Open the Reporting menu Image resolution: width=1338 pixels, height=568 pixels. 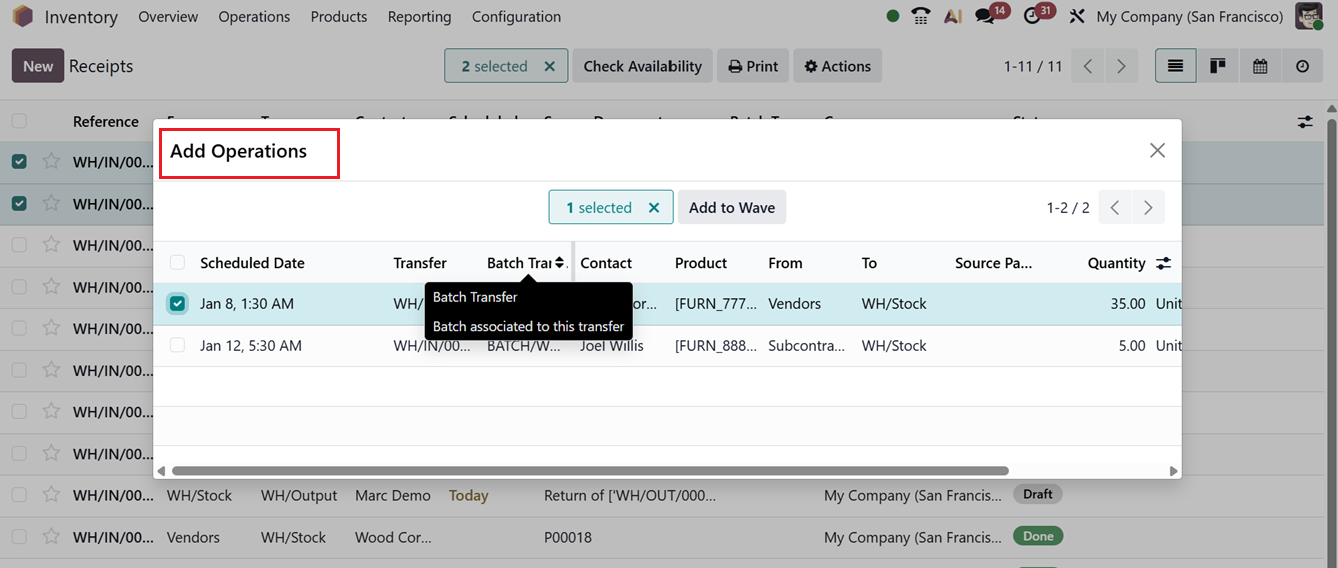[419, 17]
